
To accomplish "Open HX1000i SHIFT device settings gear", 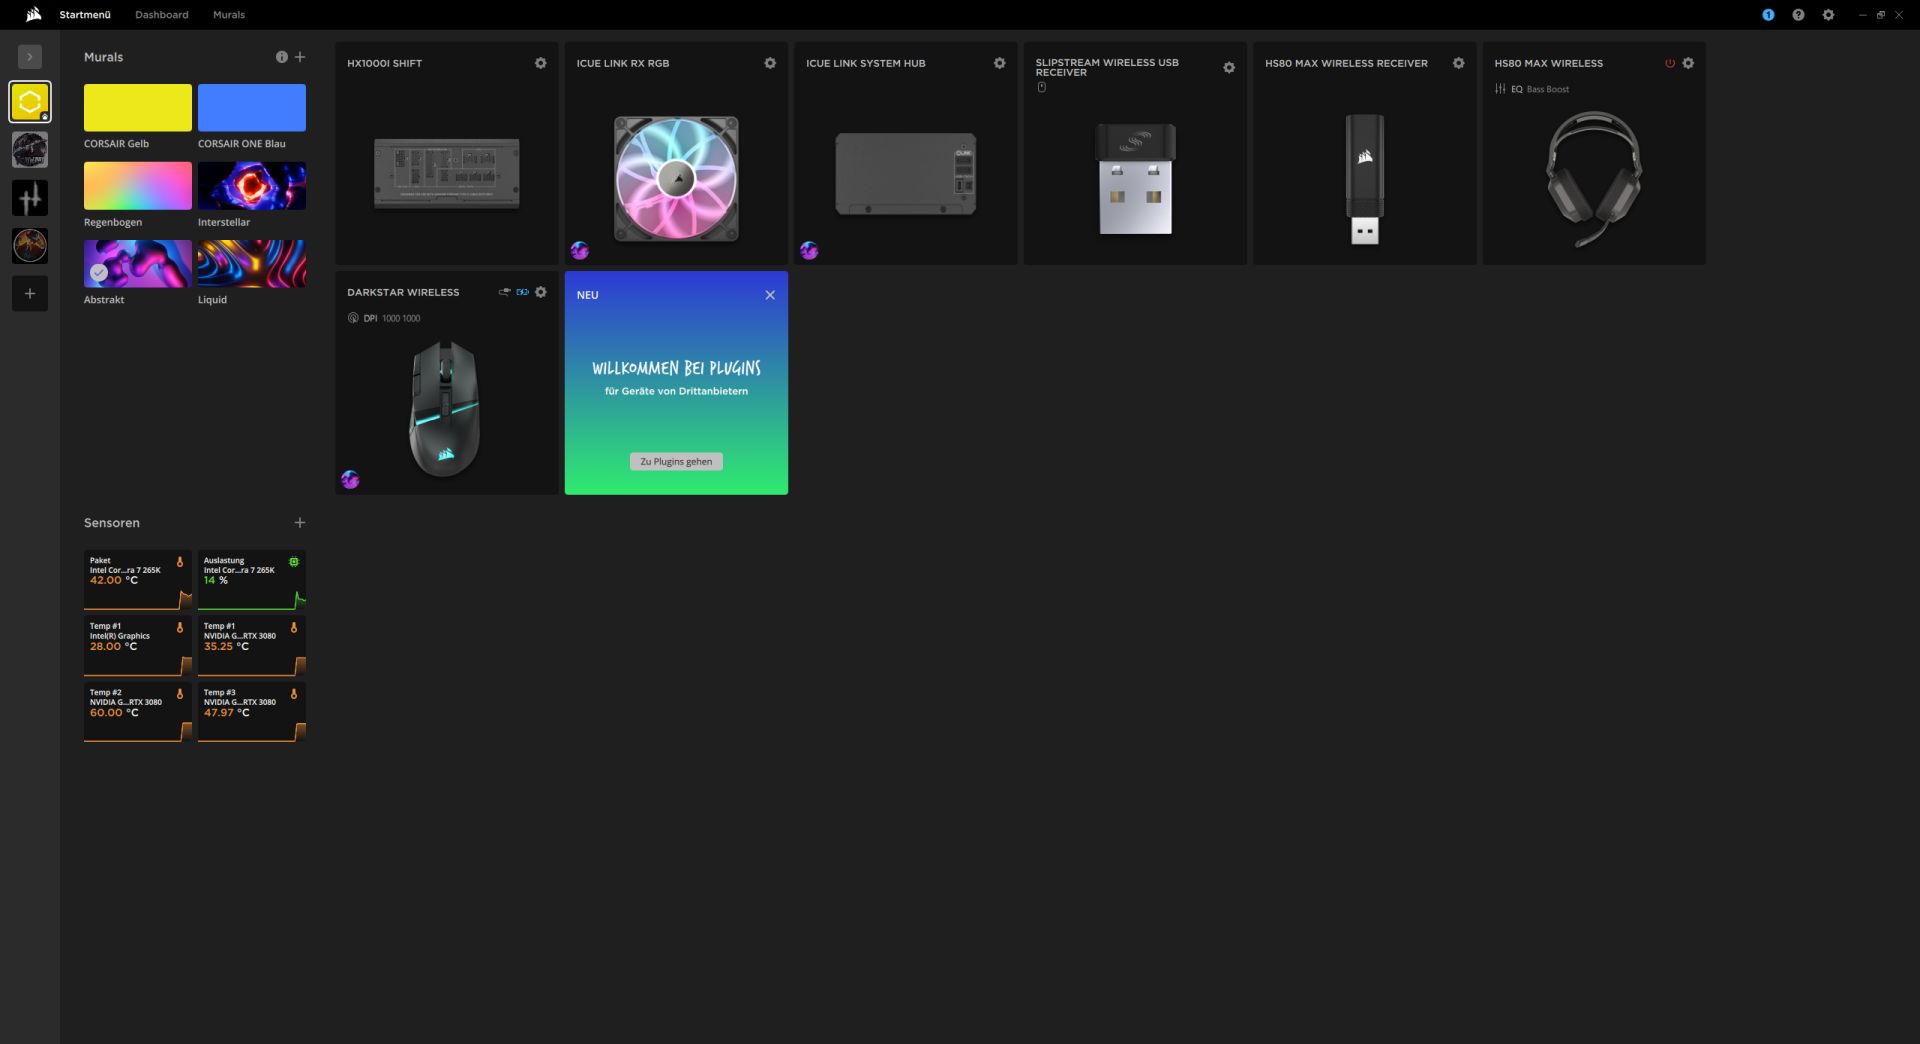I will tap(541, 63).
